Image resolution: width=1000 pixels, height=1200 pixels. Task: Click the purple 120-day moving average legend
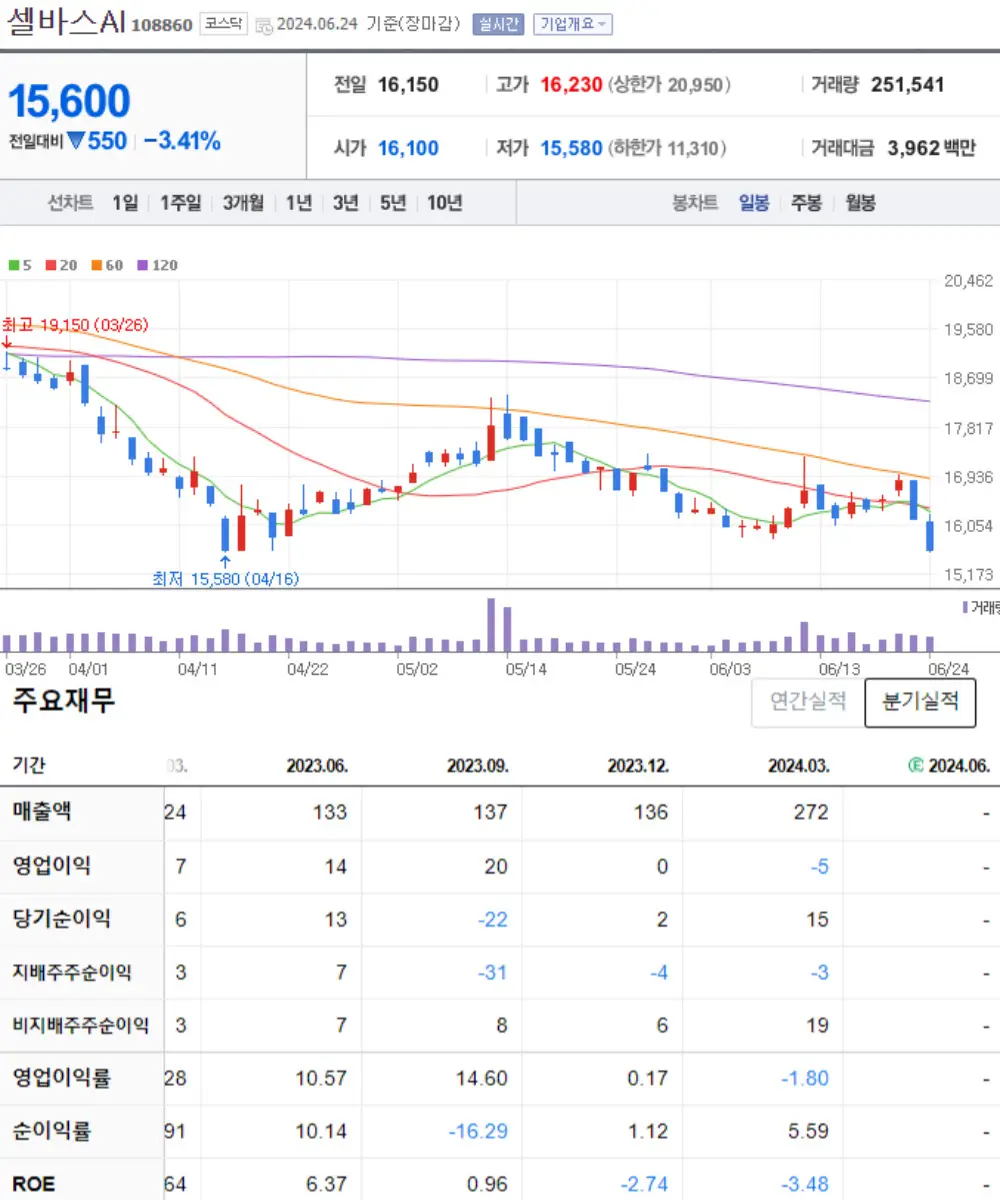(158, 265)
